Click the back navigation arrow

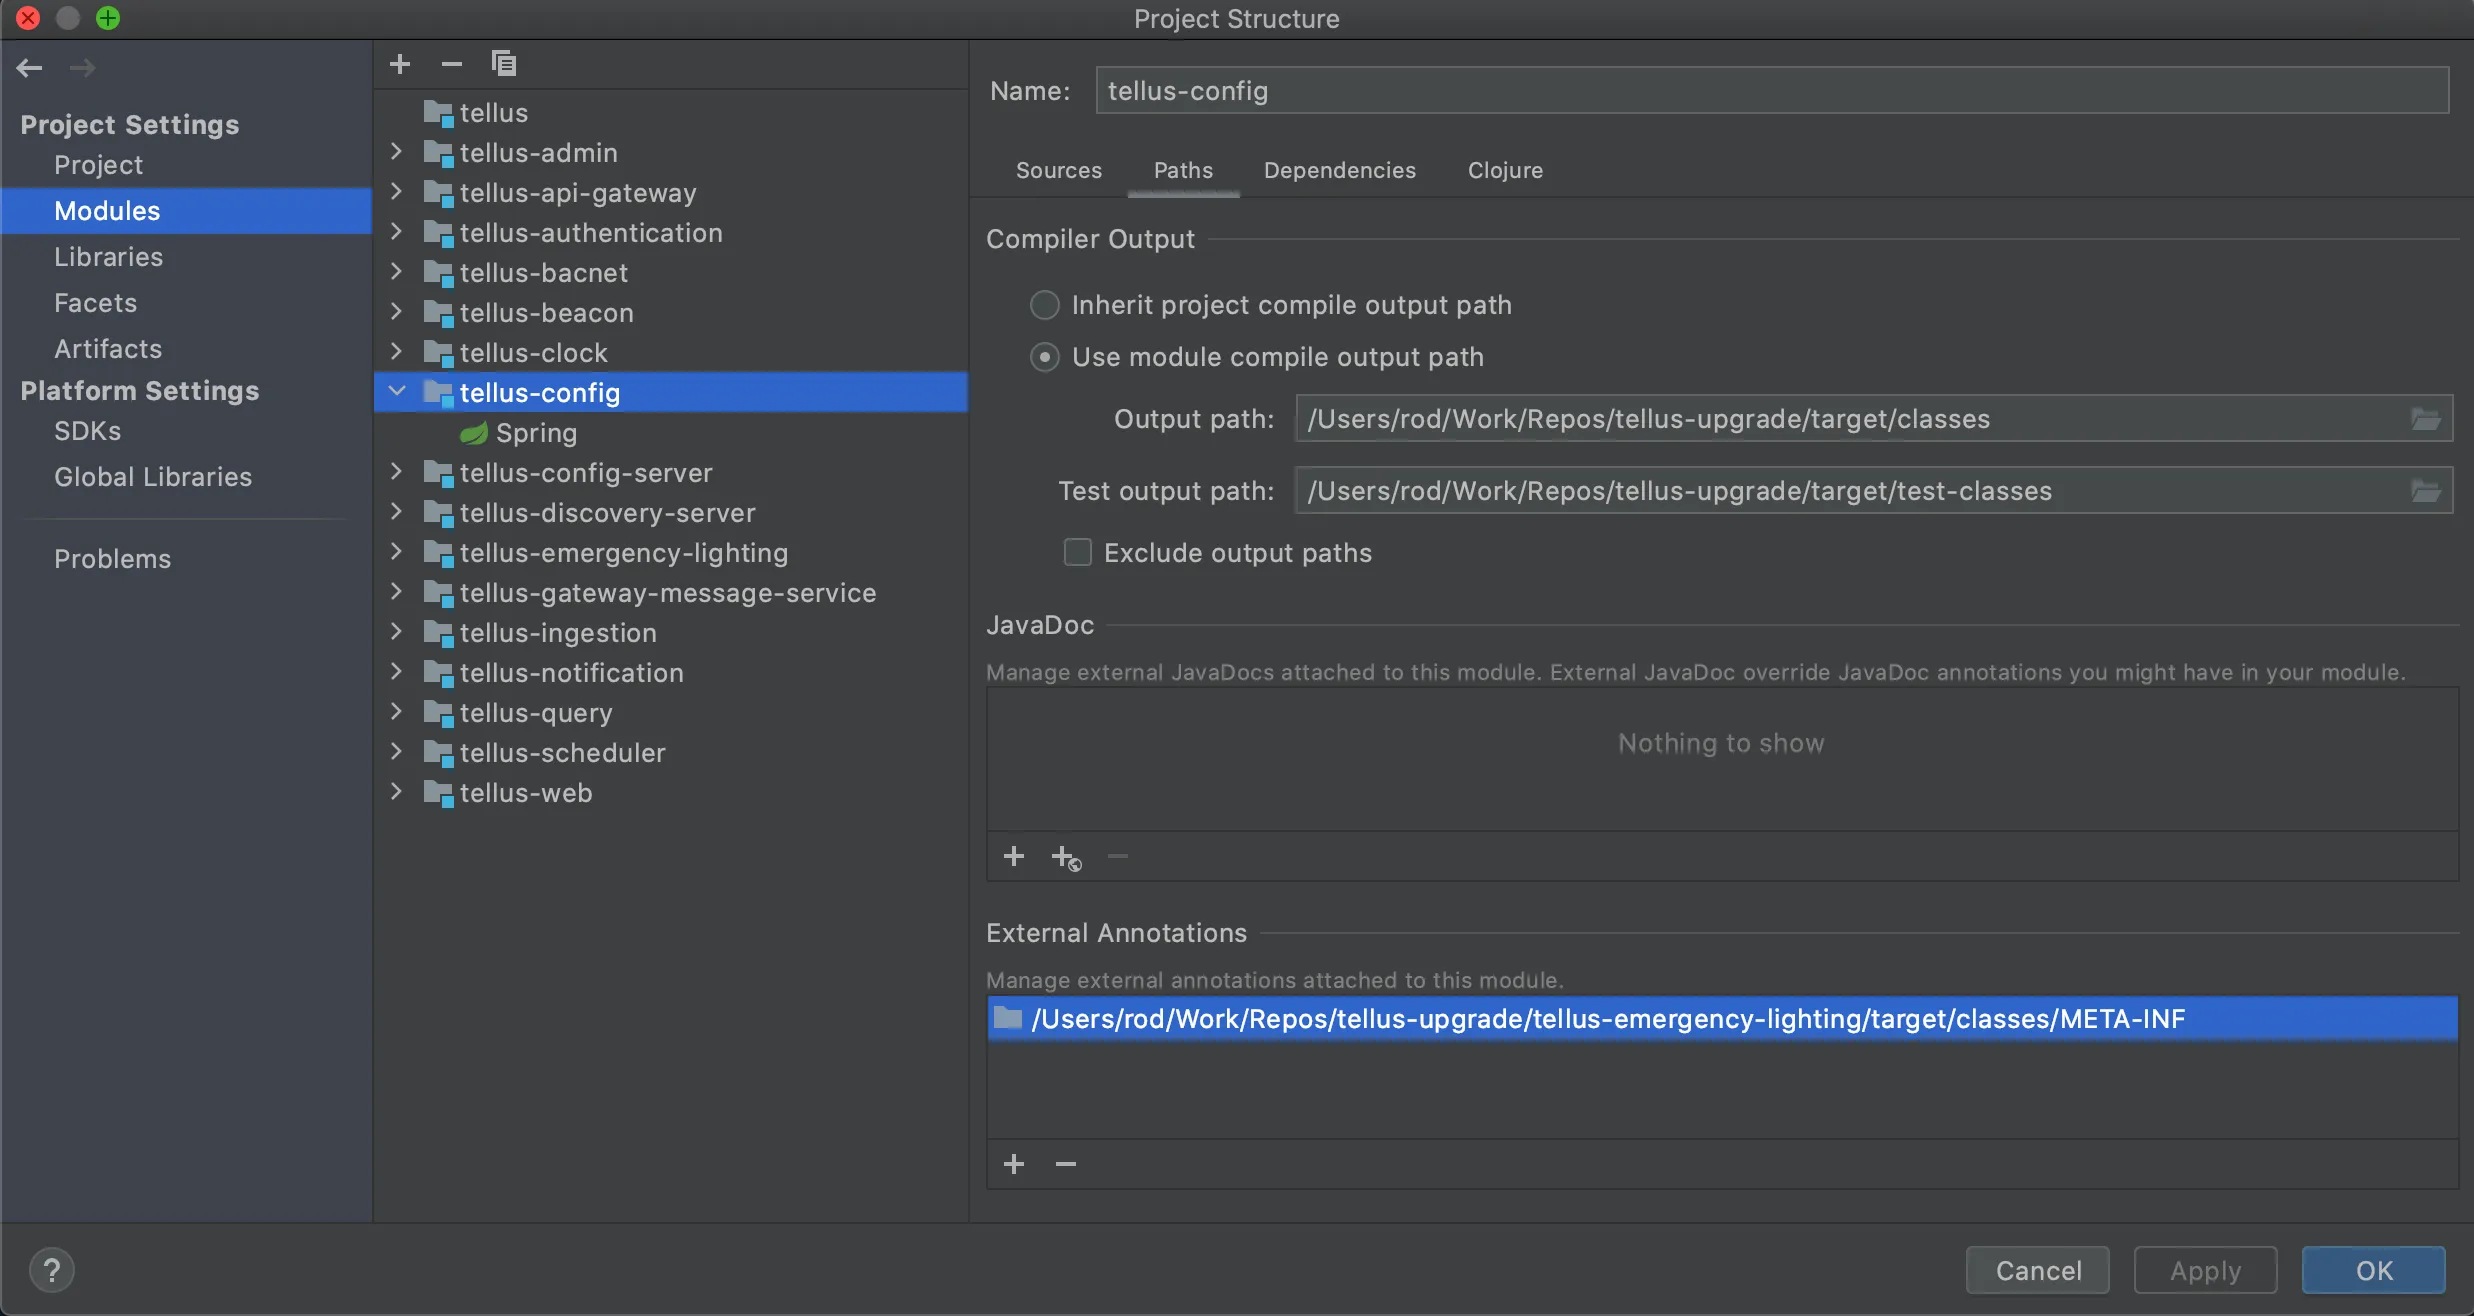[x=29, y=68]
